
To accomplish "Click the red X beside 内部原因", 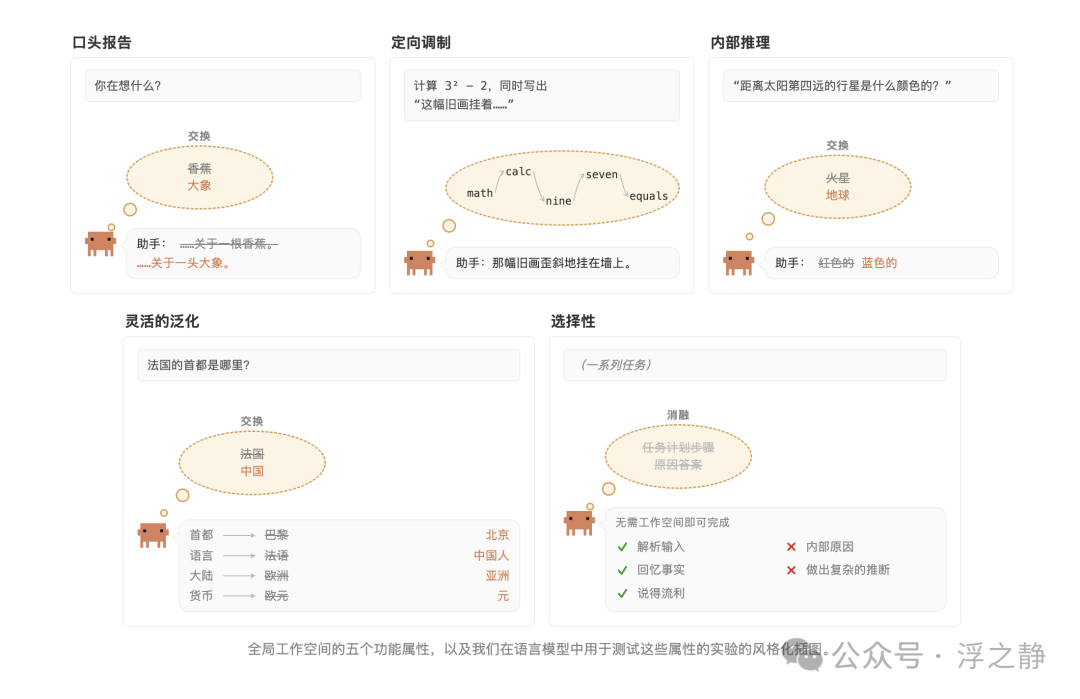I will (x=791, y=547).
